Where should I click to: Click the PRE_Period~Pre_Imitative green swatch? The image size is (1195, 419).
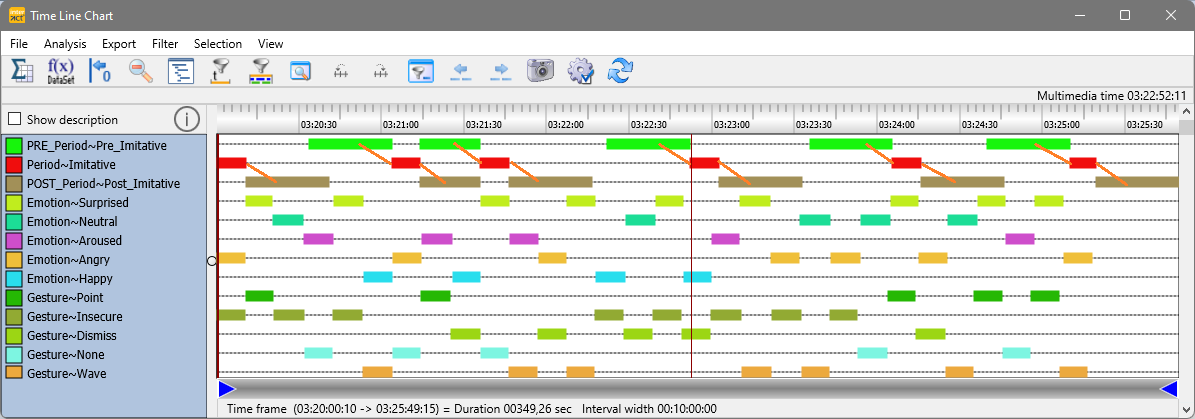click(13, 145)
